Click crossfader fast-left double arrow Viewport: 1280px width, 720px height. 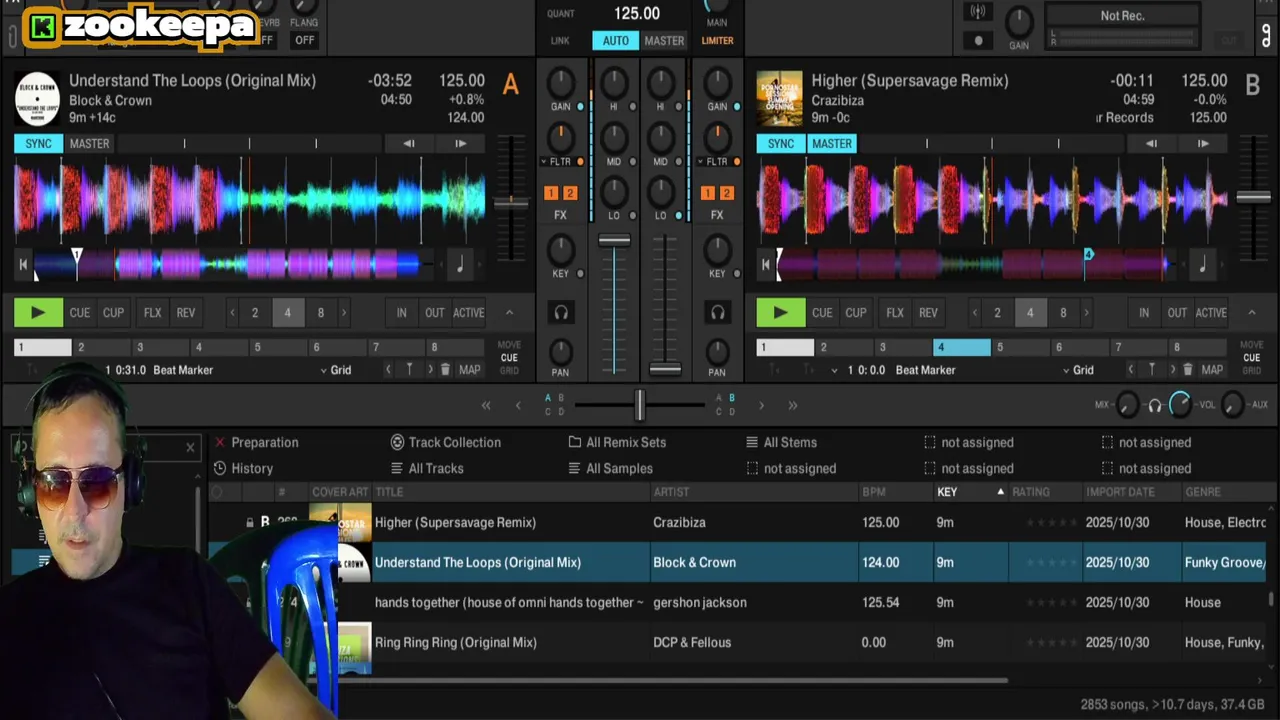pyautogui.click(x=486, y=405)
